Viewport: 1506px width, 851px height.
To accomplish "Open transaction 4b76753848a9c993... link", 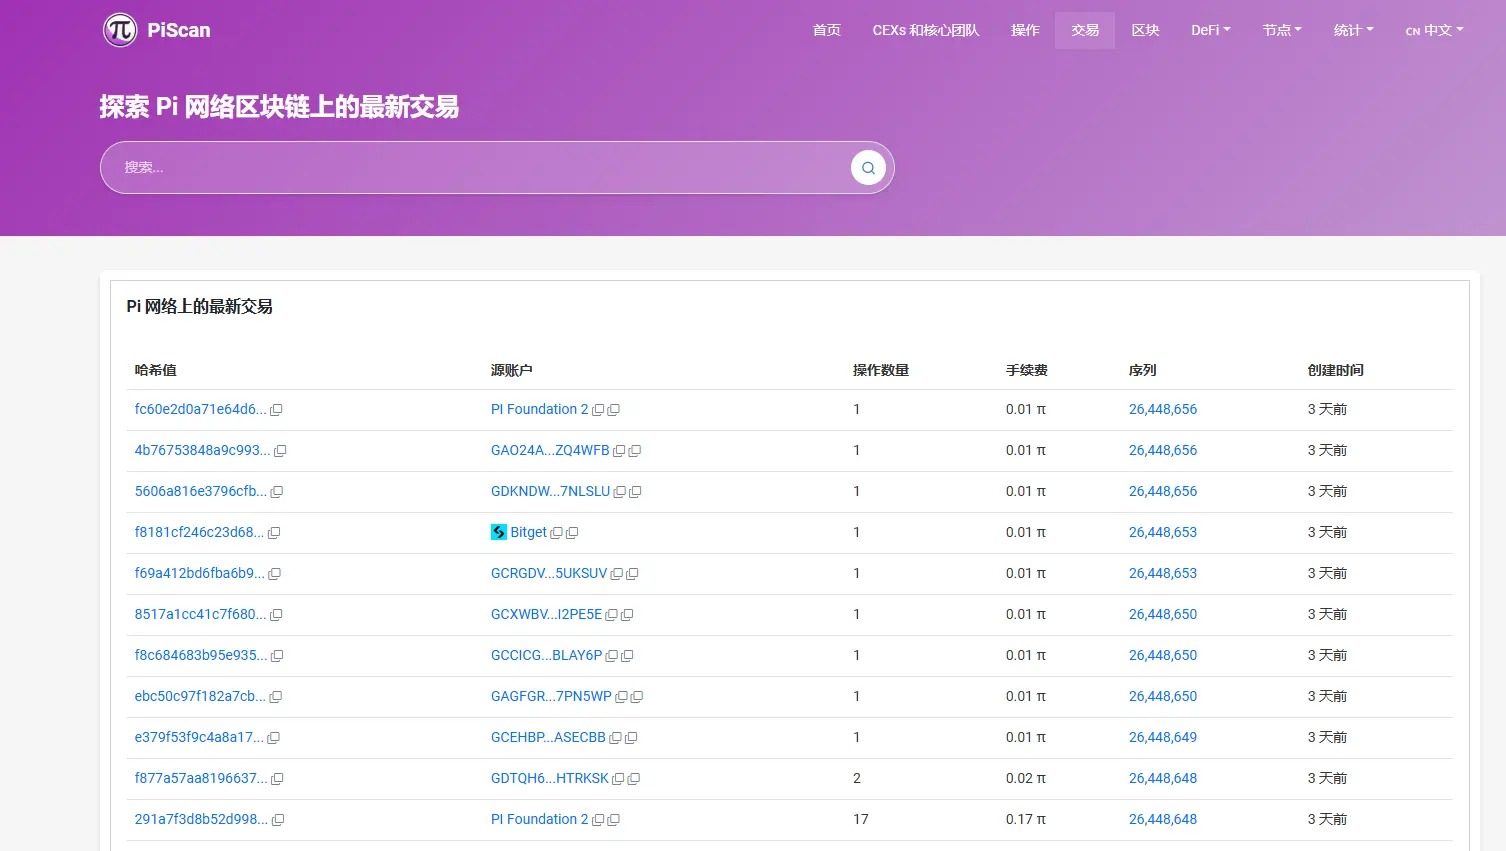I will pos(202,450).
